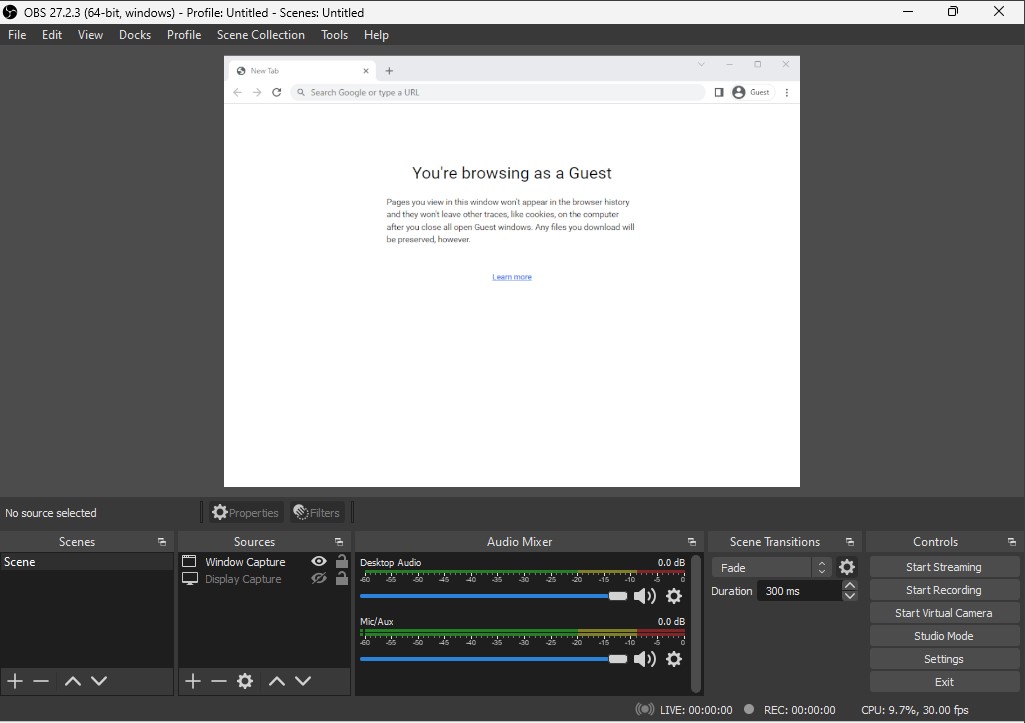This screenshot has height=723, width=1025.
Task: Open the Edit menu
Action: pyautogui.click(x=52, y=35)
